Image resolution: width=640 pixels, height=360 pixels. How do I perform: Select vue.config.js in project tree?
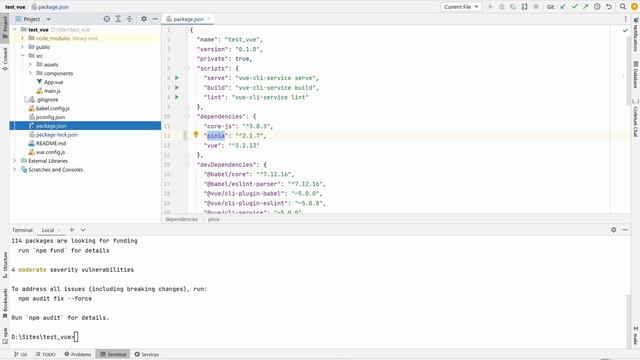(51, 152)
